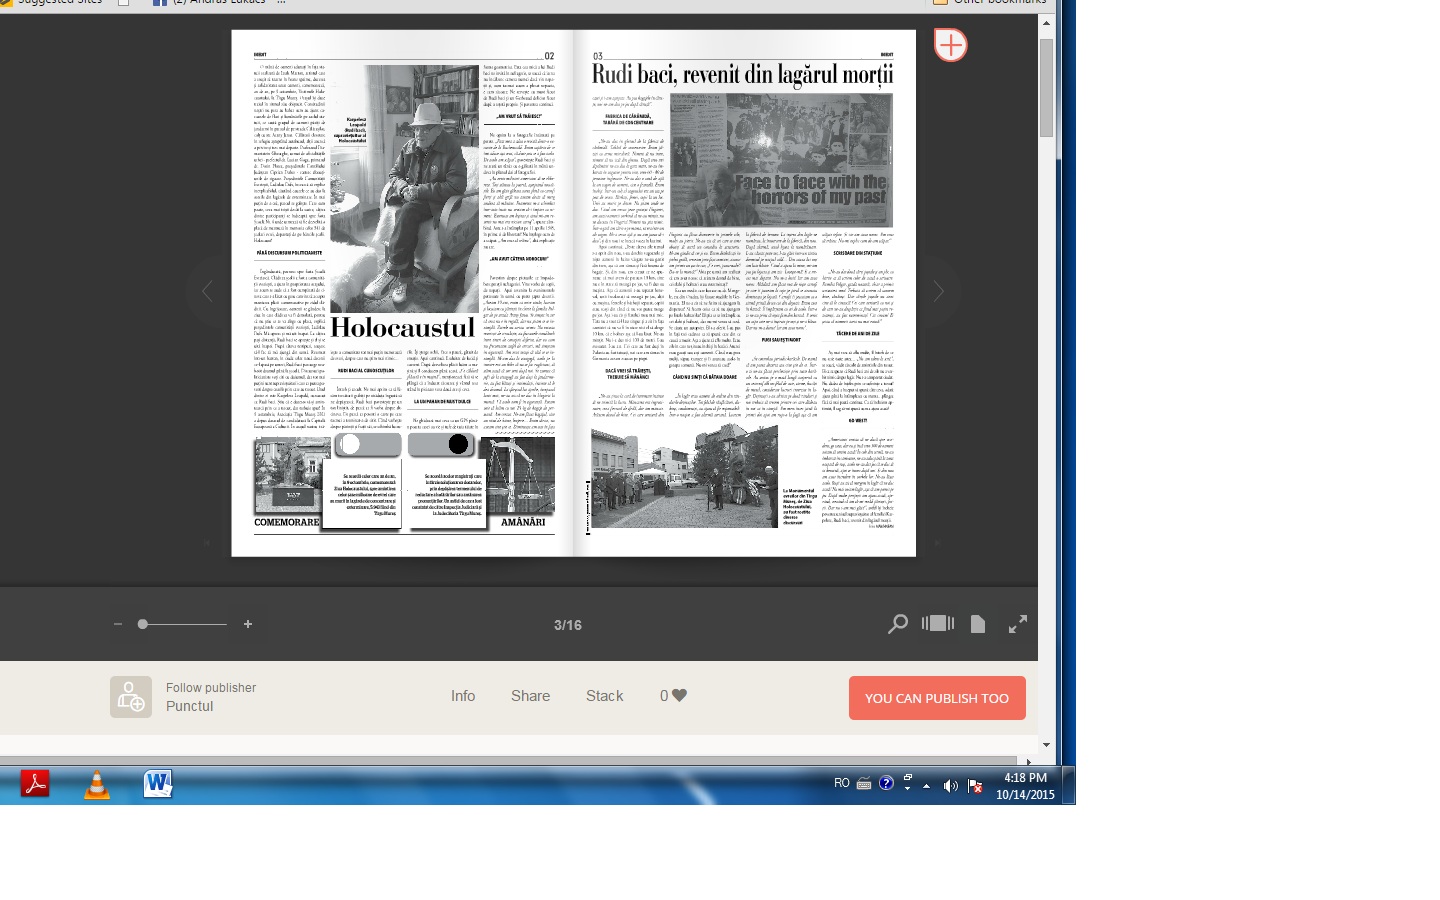Switch to the page thumbnails overview
The width and height of the screenshot is (1440, 900).
click(x=937, y=624)
